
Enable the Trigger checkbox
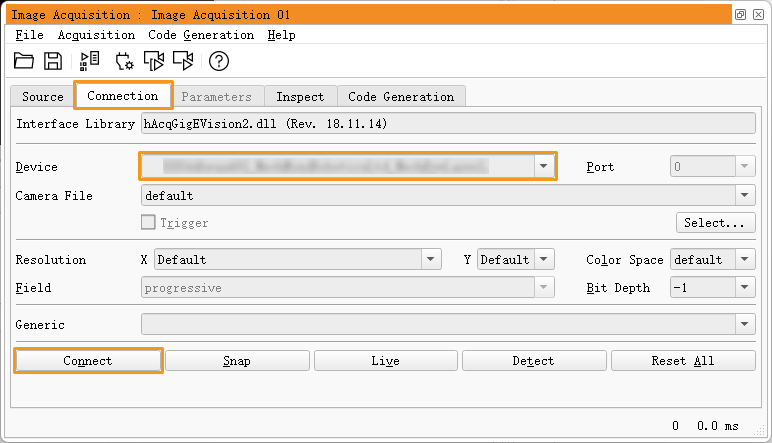[x=148, y=223]
